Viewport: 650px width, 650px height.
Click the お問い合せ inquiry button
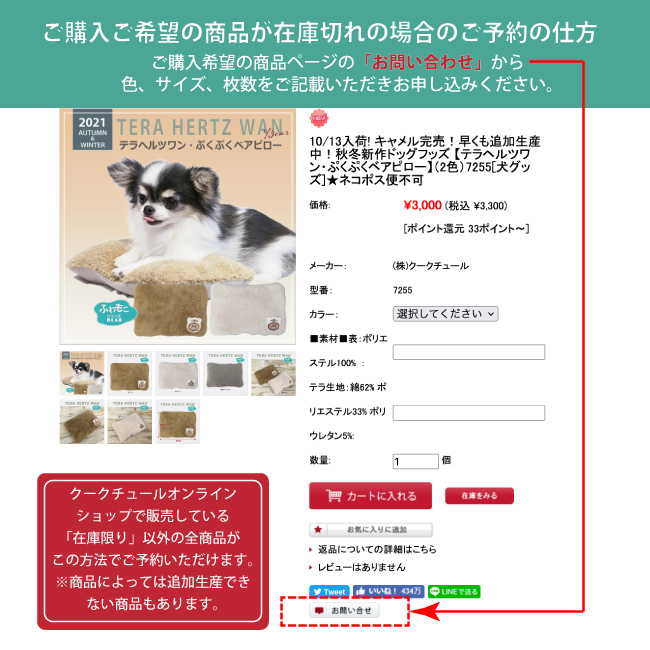[x=344, y=611]
